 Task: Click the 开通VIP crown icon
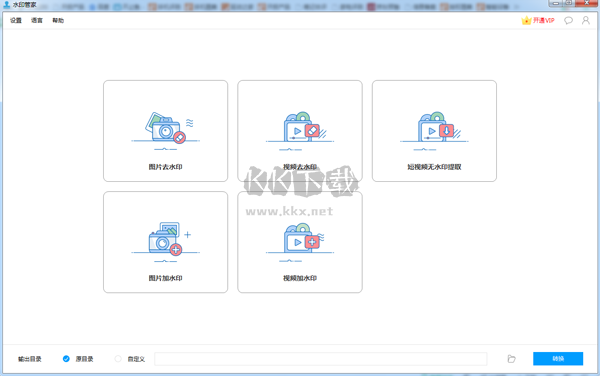pos(527,20)
